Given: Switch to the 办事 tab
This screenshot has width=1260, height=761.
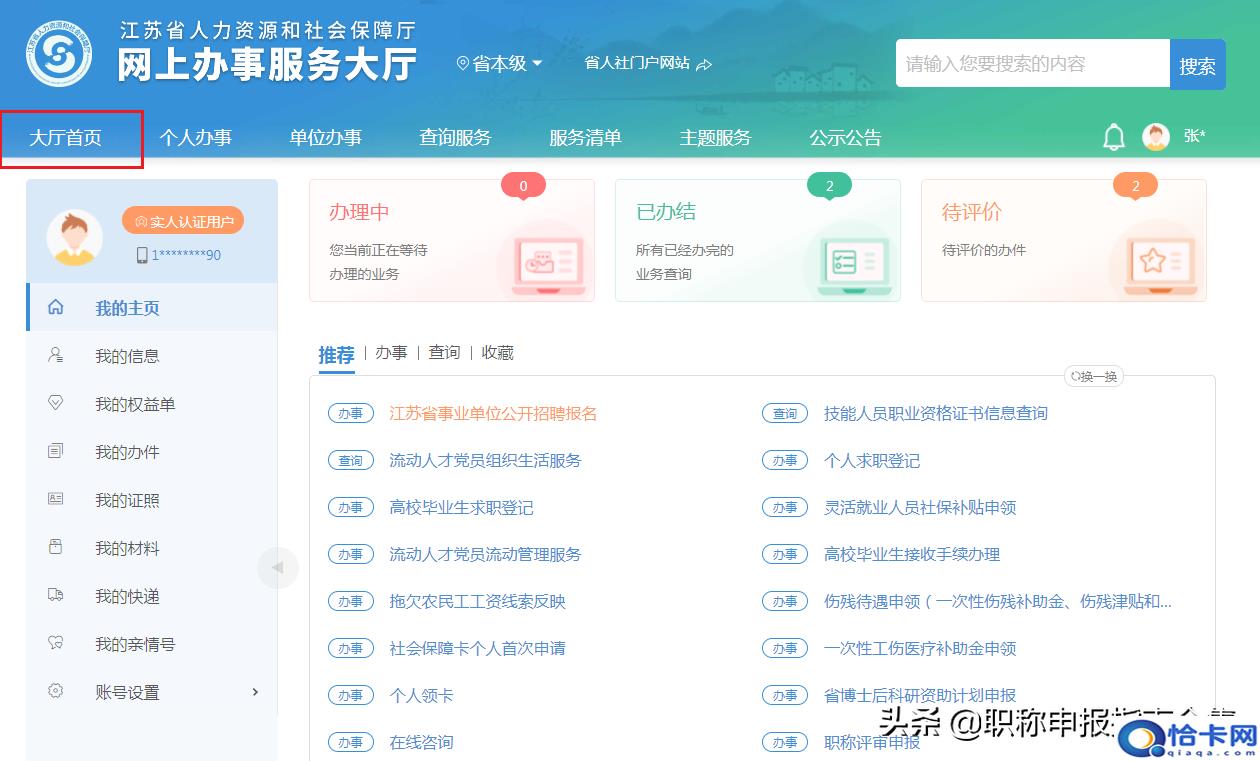Looking at the screenshot, I should (x=391, y=353).
